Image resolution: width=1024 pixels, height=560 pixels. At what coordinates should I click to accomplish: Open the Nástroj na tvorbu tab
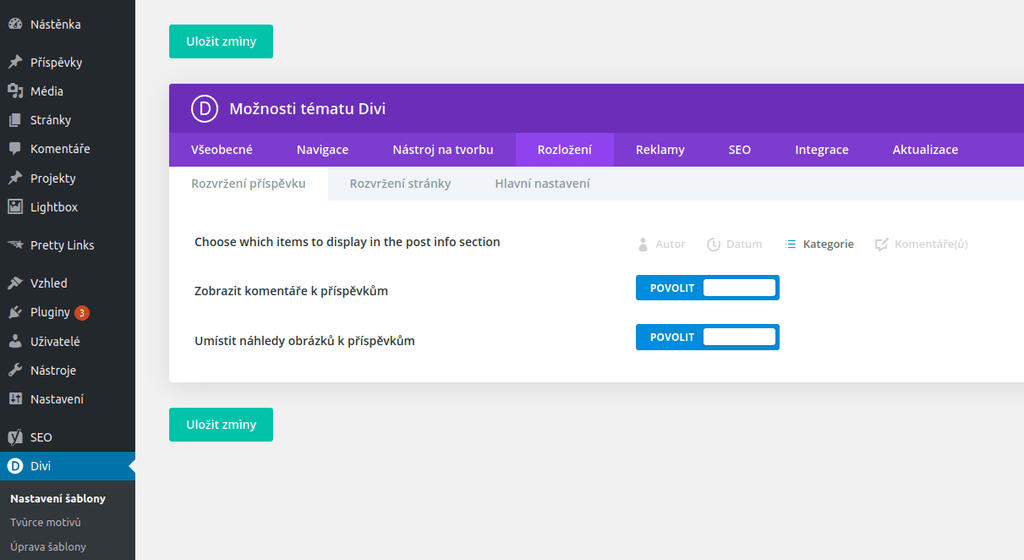[443, 149]
